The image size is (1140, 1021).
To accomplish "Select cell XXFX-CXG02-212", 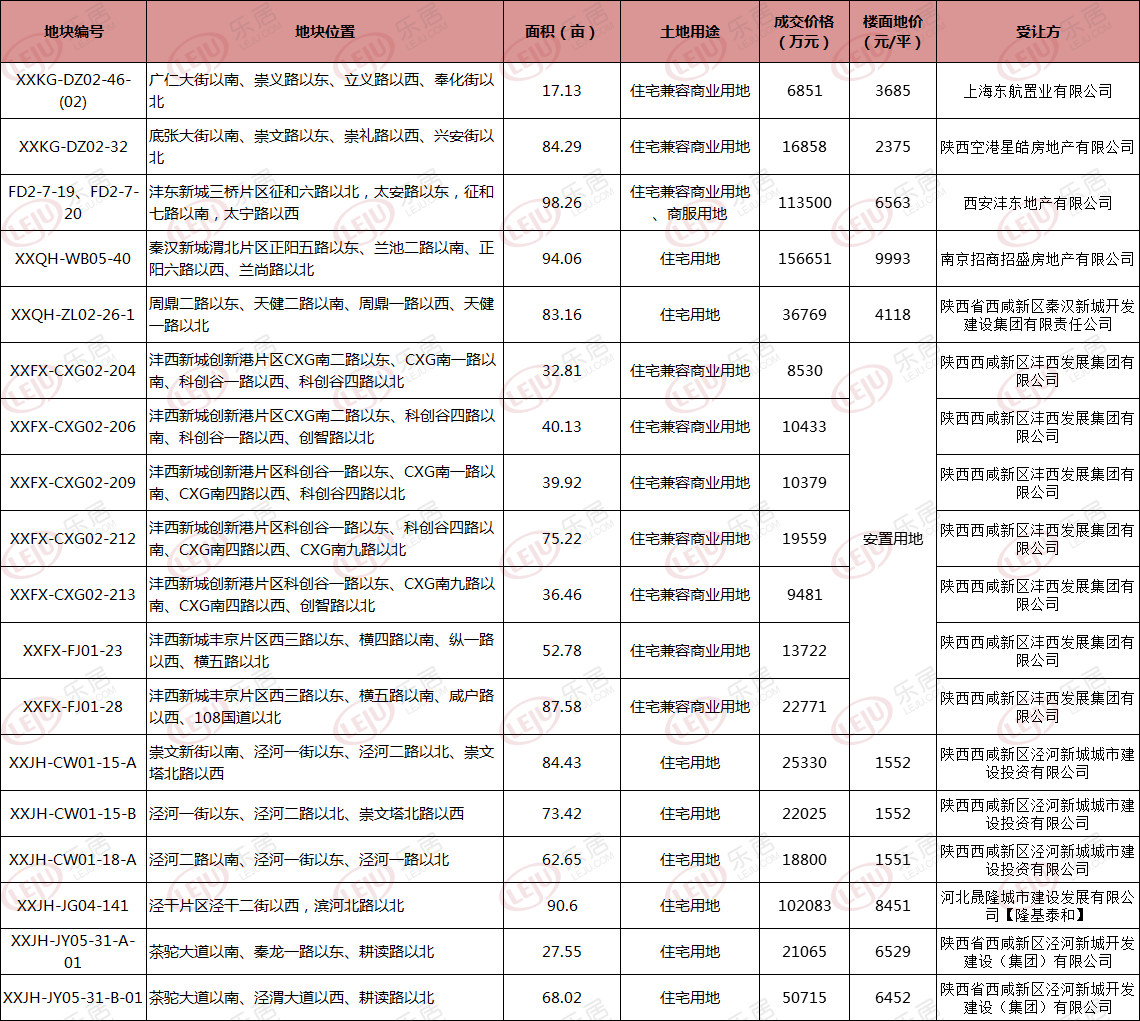I will pos(73,539).
